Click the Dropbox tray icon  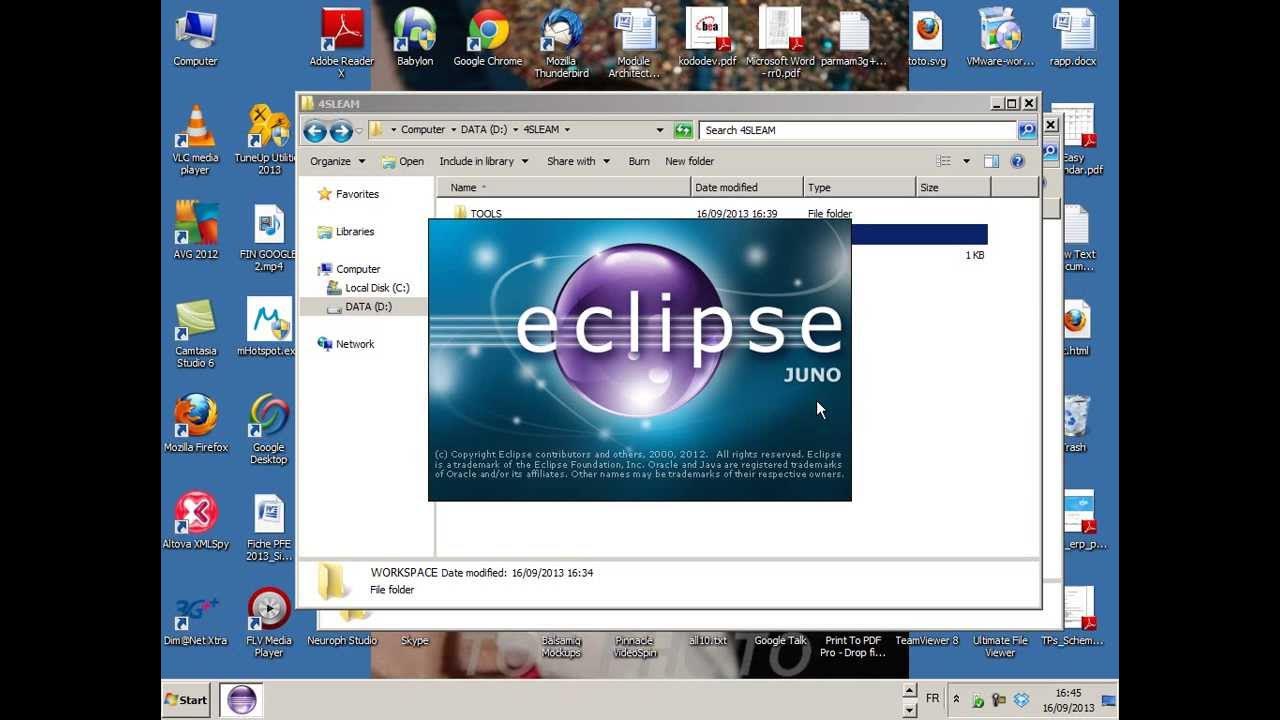[1021, 700]
